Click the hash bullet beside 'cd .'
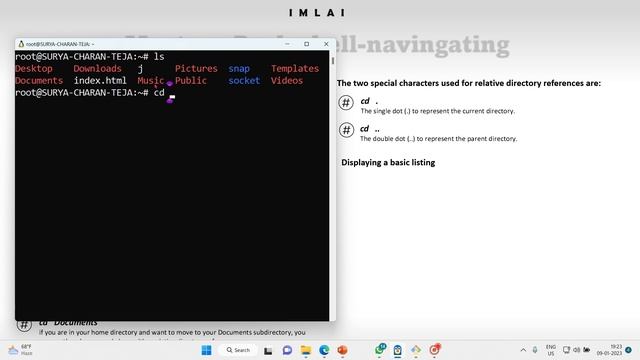The image size is (640, 360). tap(346, 102)
